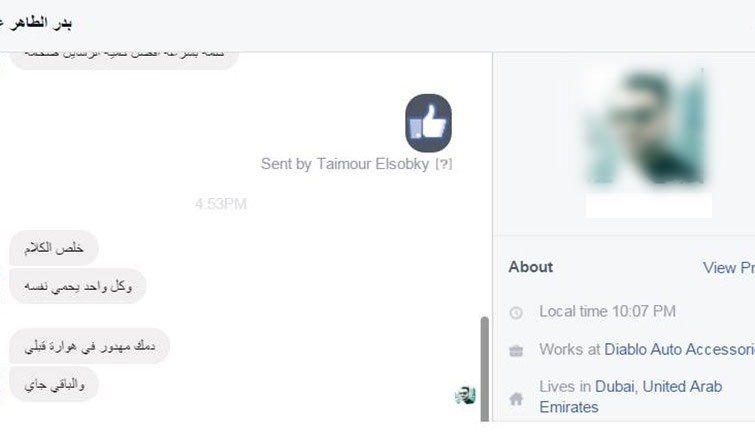755x432 pixels.
Task: Select the message وكل واحد يحمي نفسه
Action: point(78,286)
